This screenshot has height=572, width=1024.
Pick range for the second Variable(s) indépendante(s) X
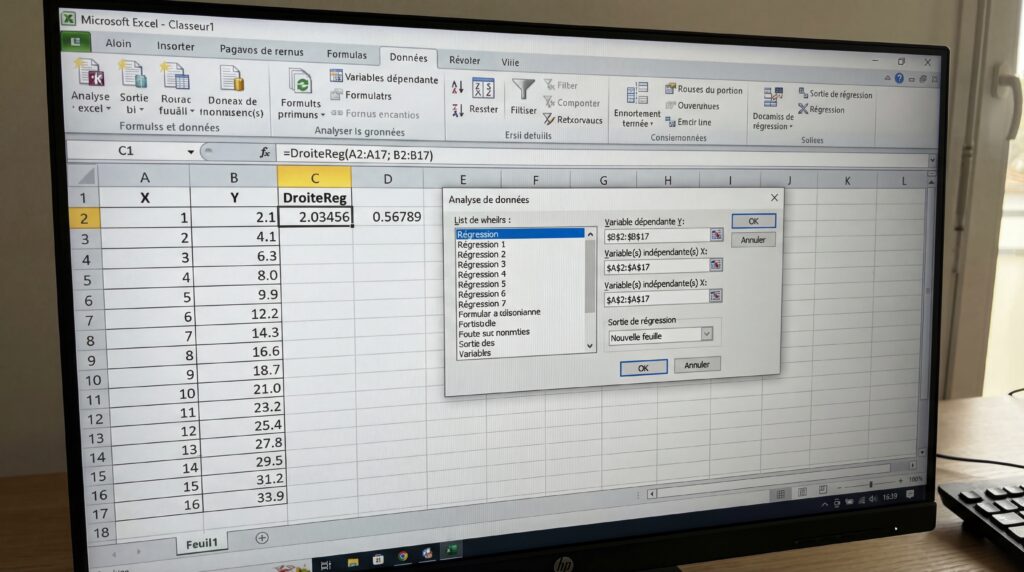(x=715, y=296)
